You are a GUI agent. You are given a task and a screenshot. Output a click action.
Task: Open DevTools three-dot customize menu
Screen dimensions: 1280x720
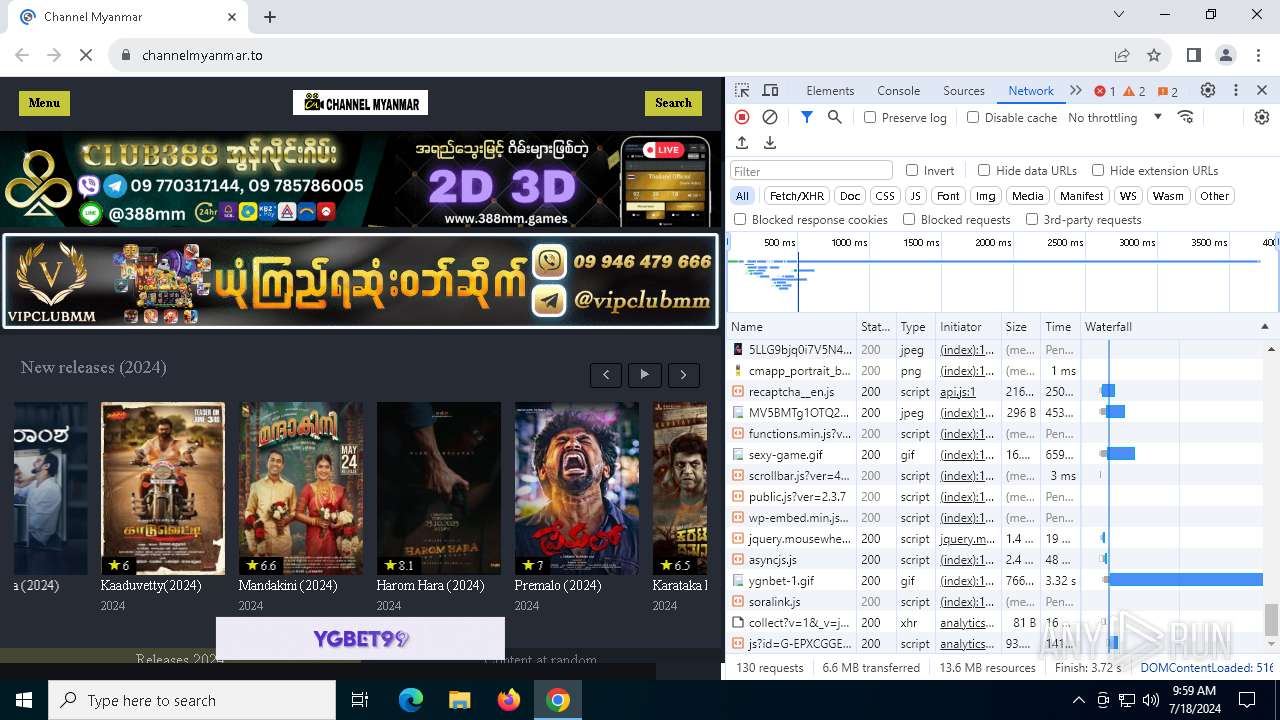1236,90
